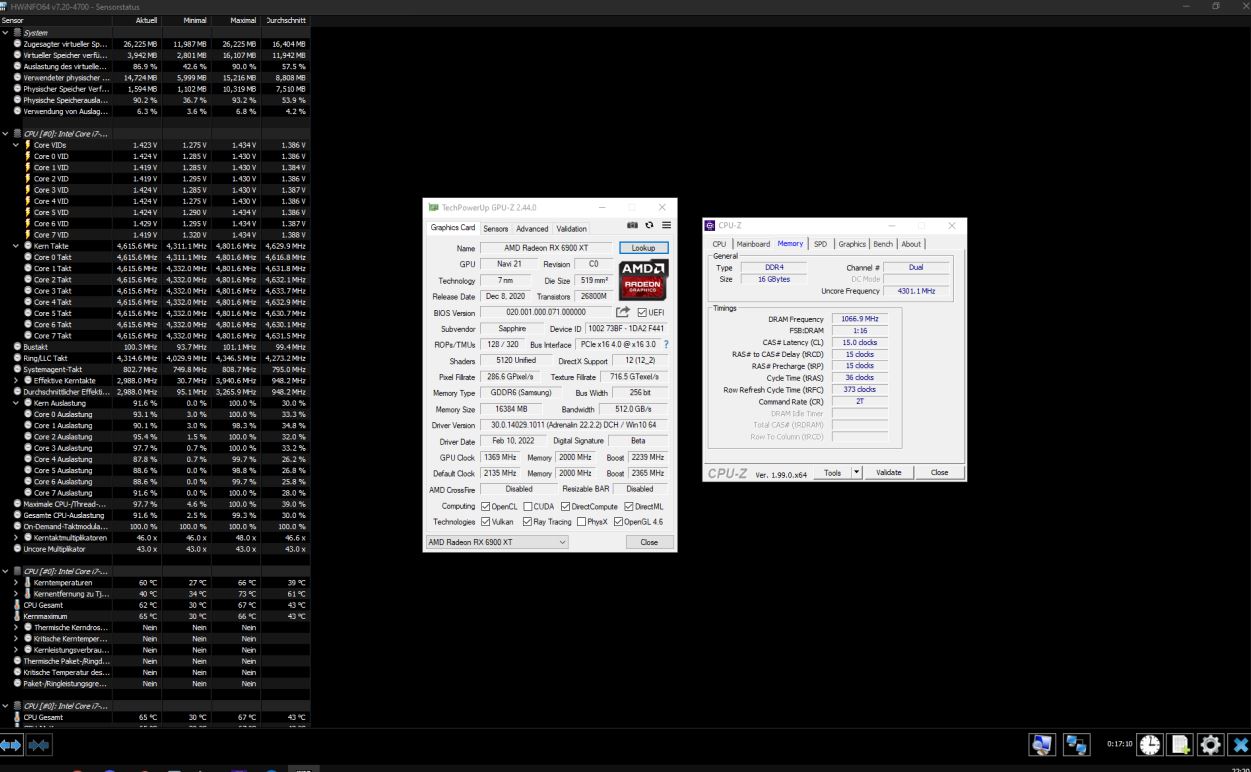1251x772 pixels.
Task: Open Bench tab in CPU-Z
Action: pos(883,244)
